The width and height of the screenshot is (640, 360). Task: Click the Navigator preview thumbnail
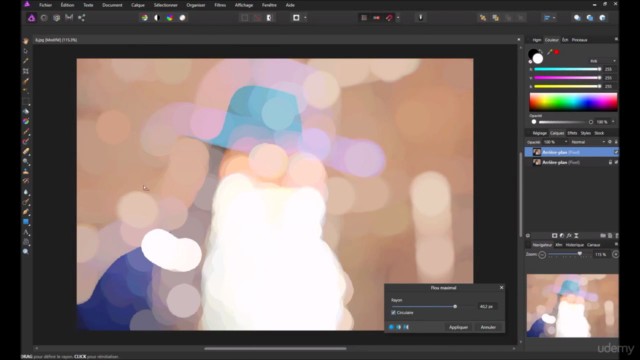click(573, 306)
